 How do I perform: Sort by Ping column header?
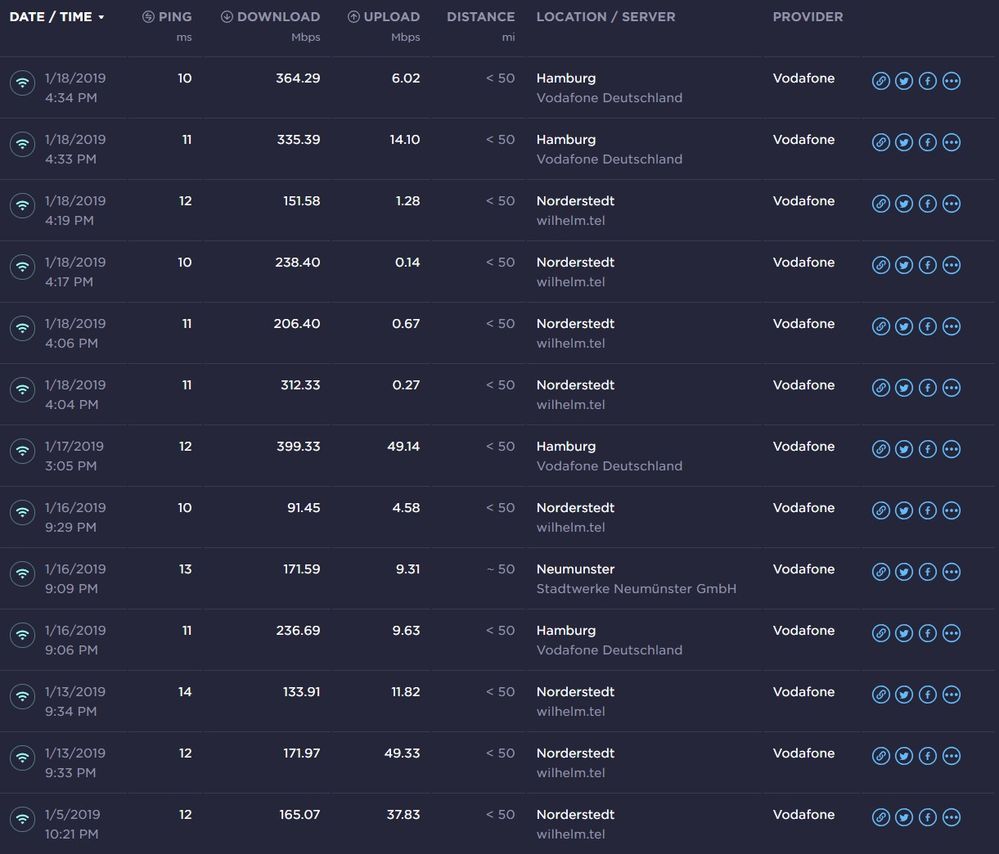[x=166, y=17]
